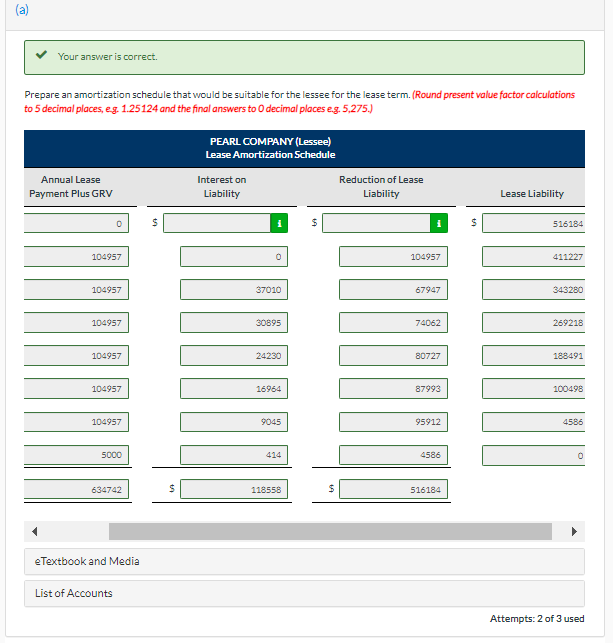Click the 'Annual Lease Payment Plus GRV' column header

tap(71, 187)
